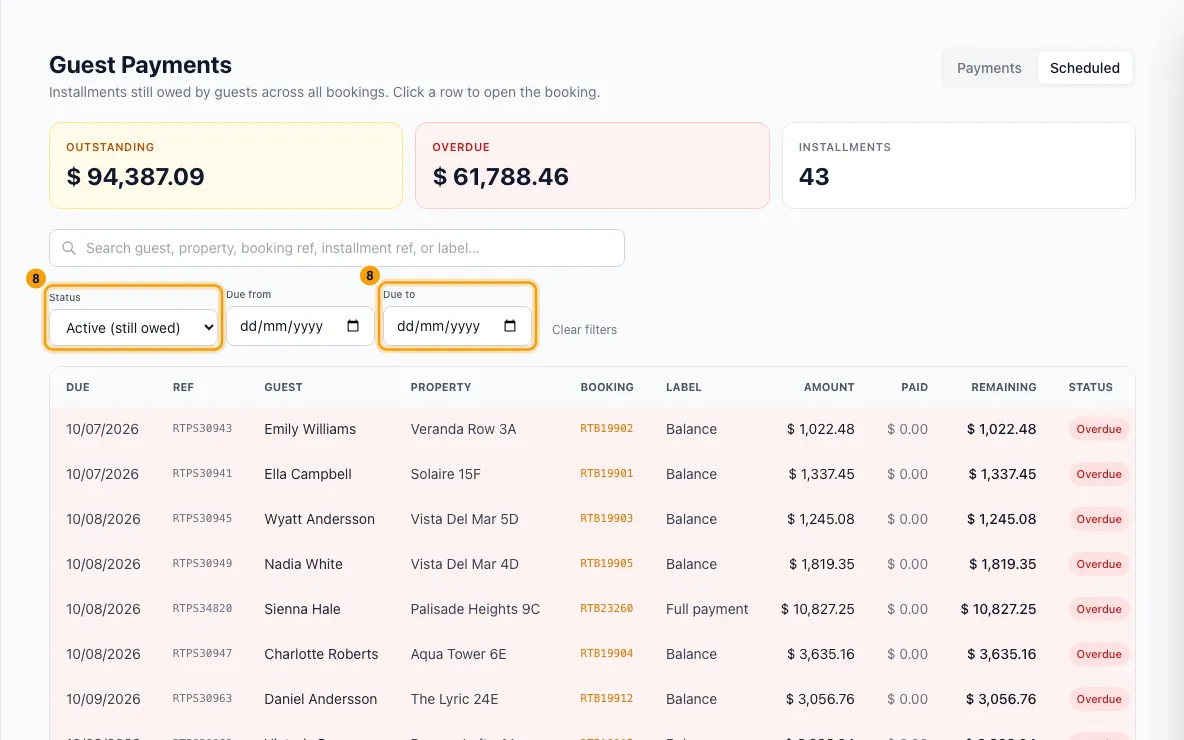Image resolution: width=1184 pixels, height=740 pixels.
Task: Click property The Lyric 24E
Action: (455, 699)
